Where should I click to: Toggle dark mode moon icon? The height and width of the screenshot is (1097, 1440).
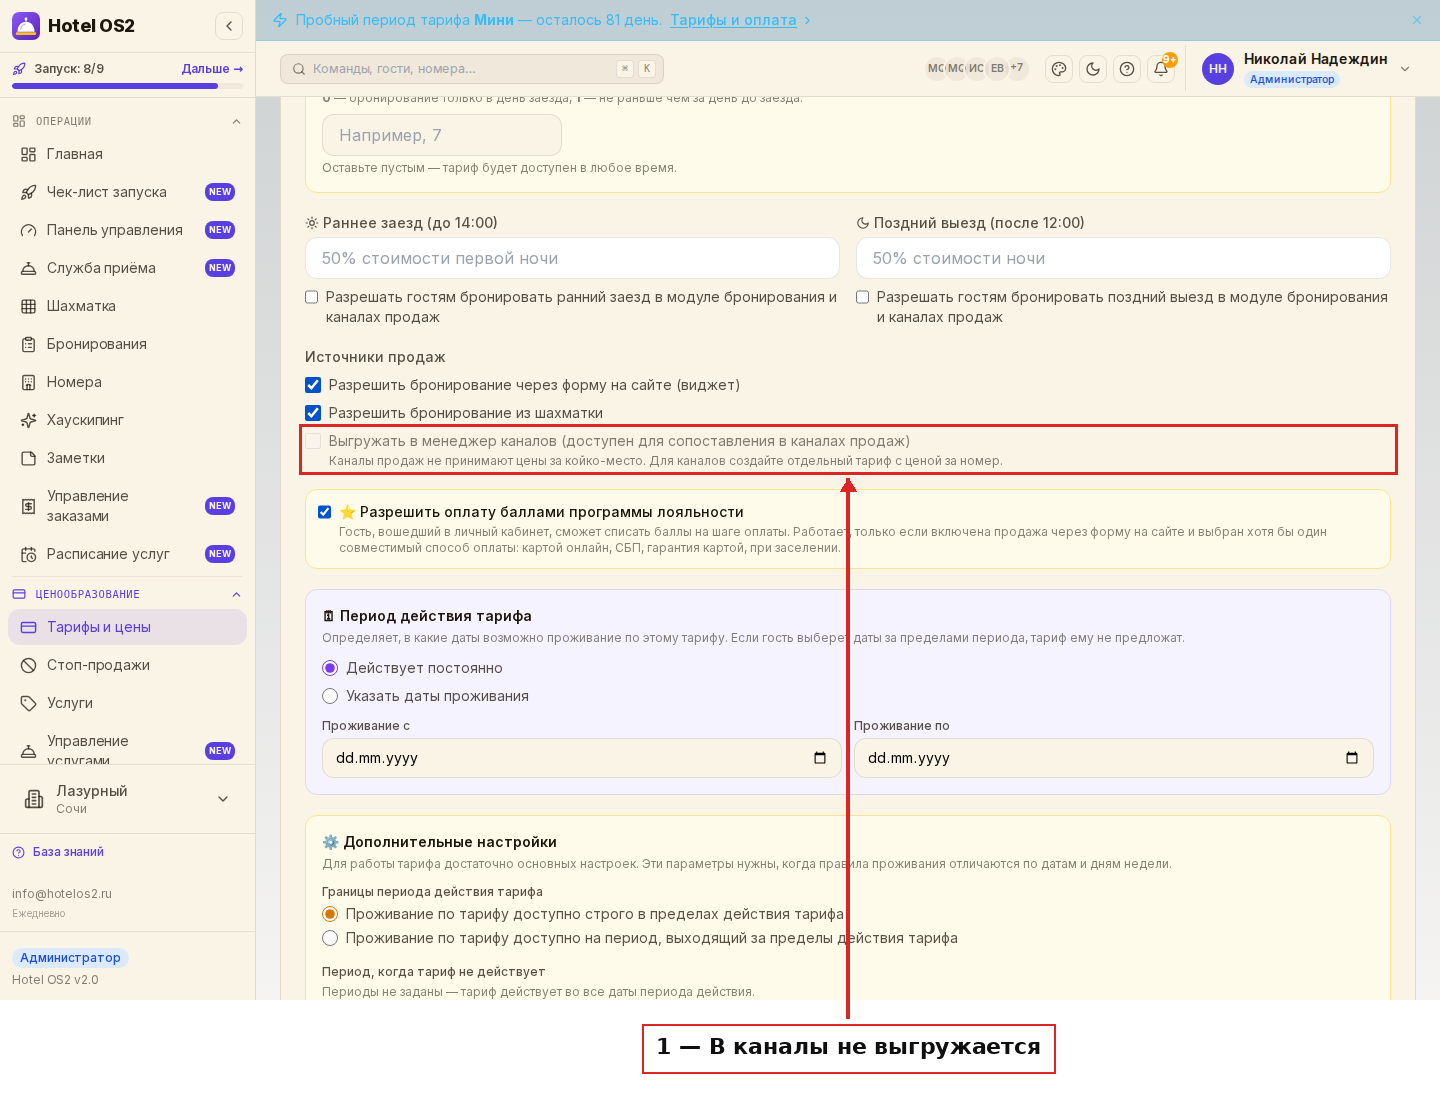[x=1093, y=69]
